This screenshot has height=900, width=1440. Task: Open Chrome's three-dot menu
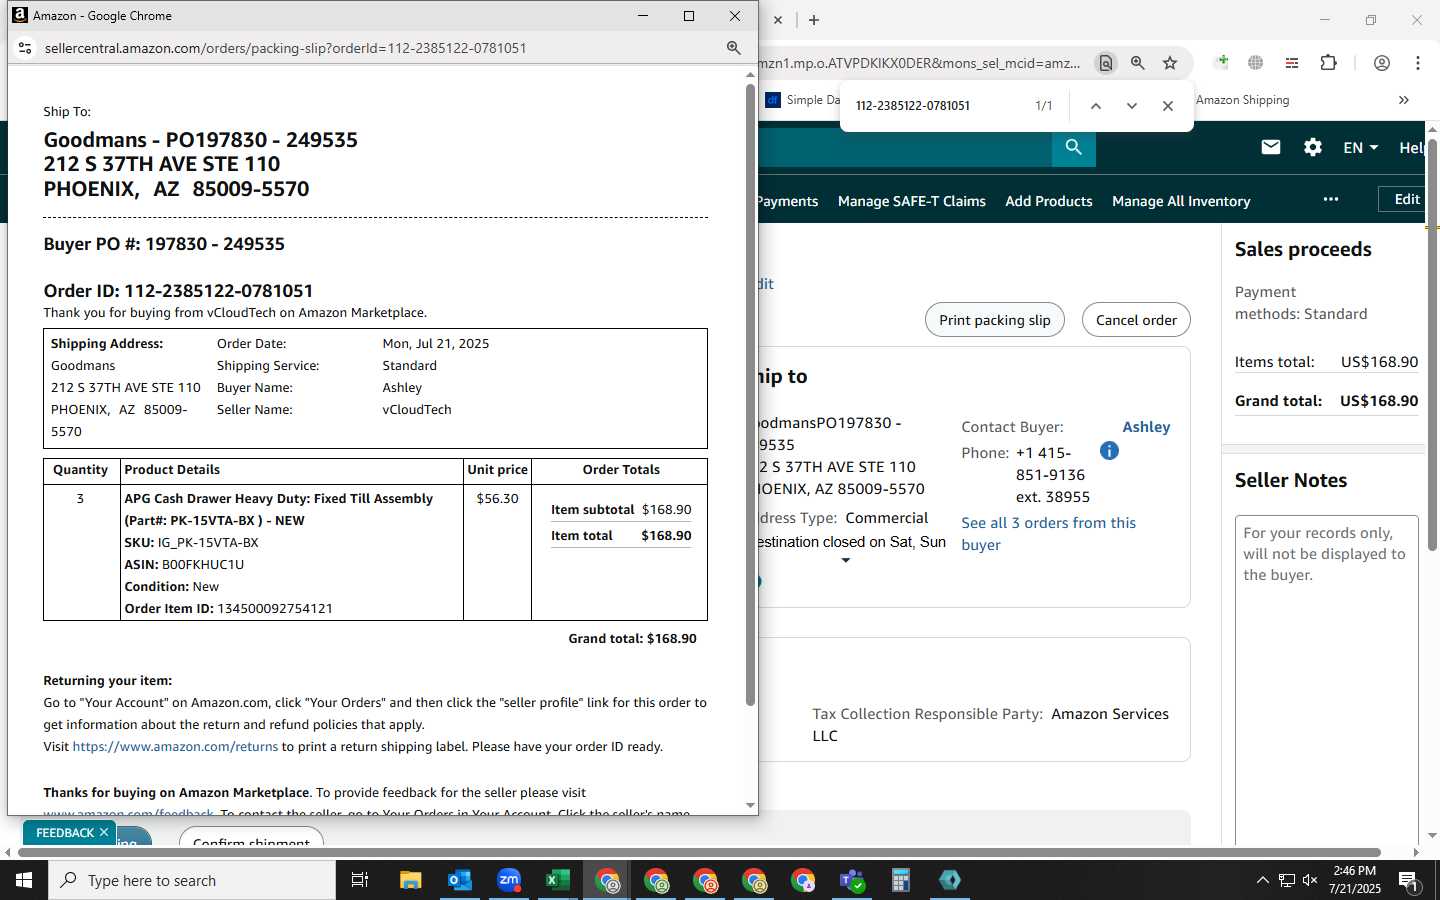tap(1417, 63)
